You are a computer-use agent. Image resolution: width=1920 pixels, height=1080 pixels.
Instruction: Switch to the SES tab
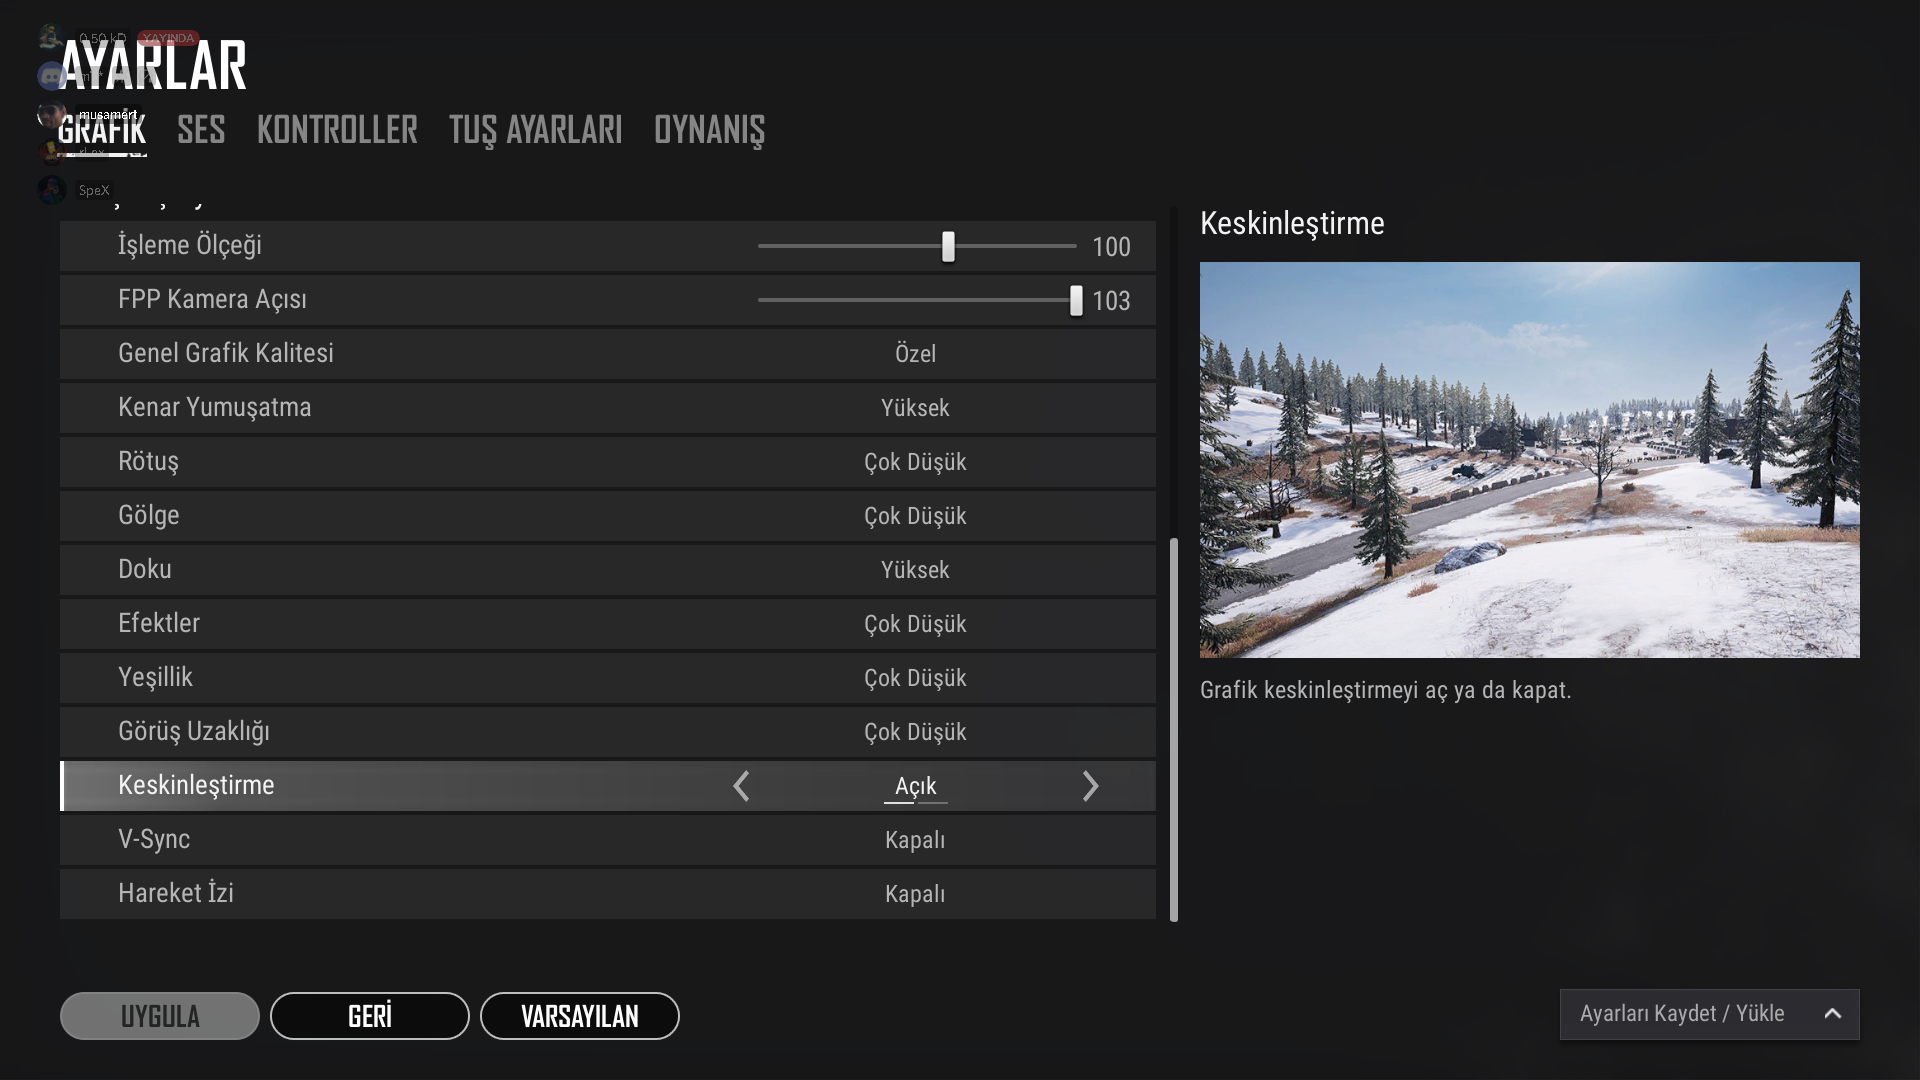tap(200, 130)
